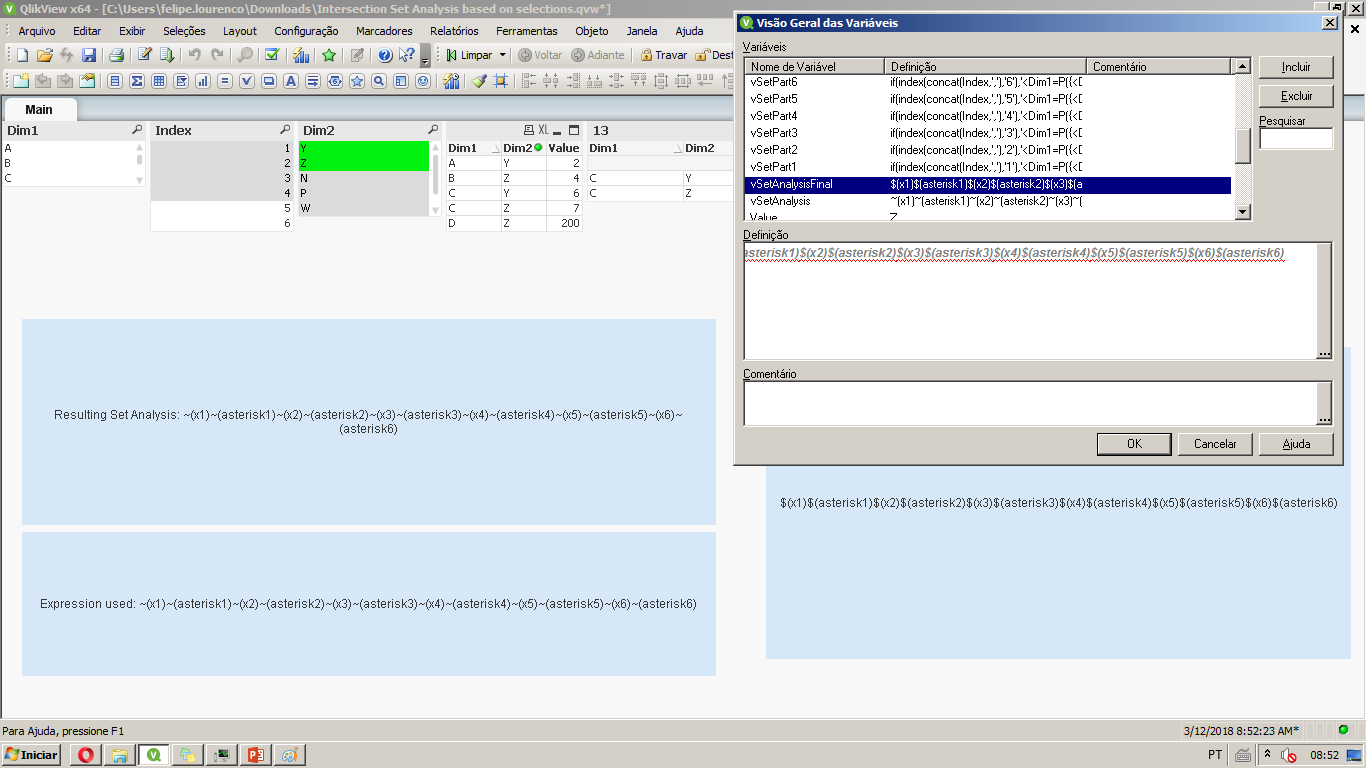1366x768 pixels.
Task: Switch to the Main sheet tab
Action: [39, 109]
